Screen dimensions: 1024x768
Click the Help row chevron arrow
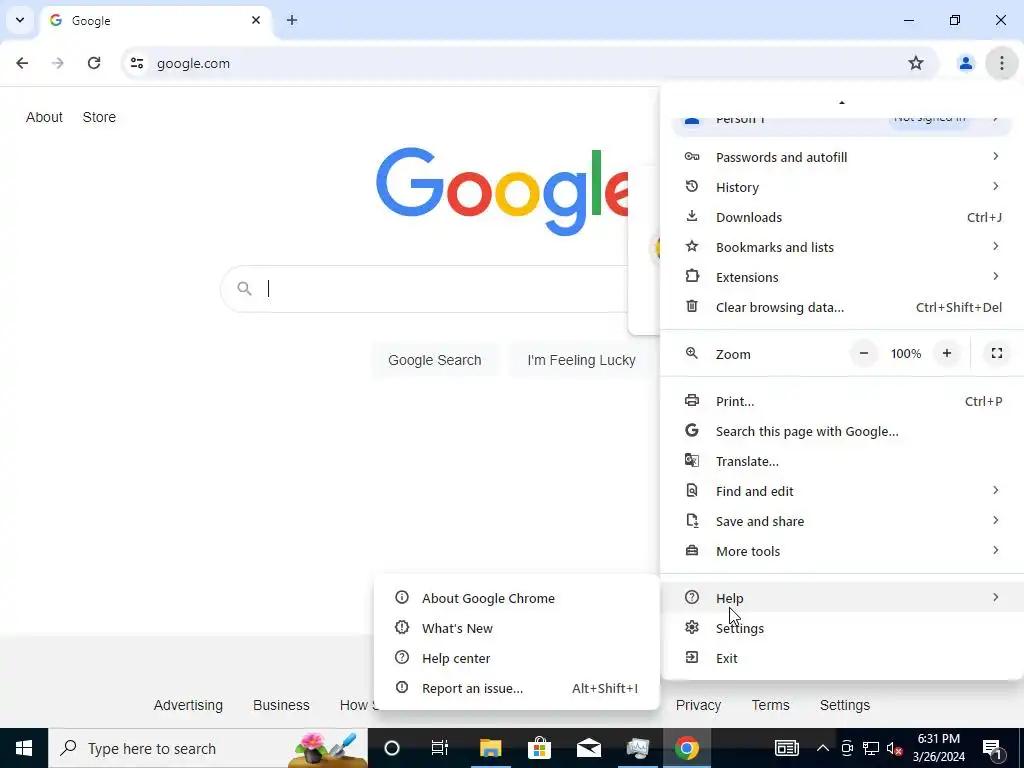[x=995, y=598]
